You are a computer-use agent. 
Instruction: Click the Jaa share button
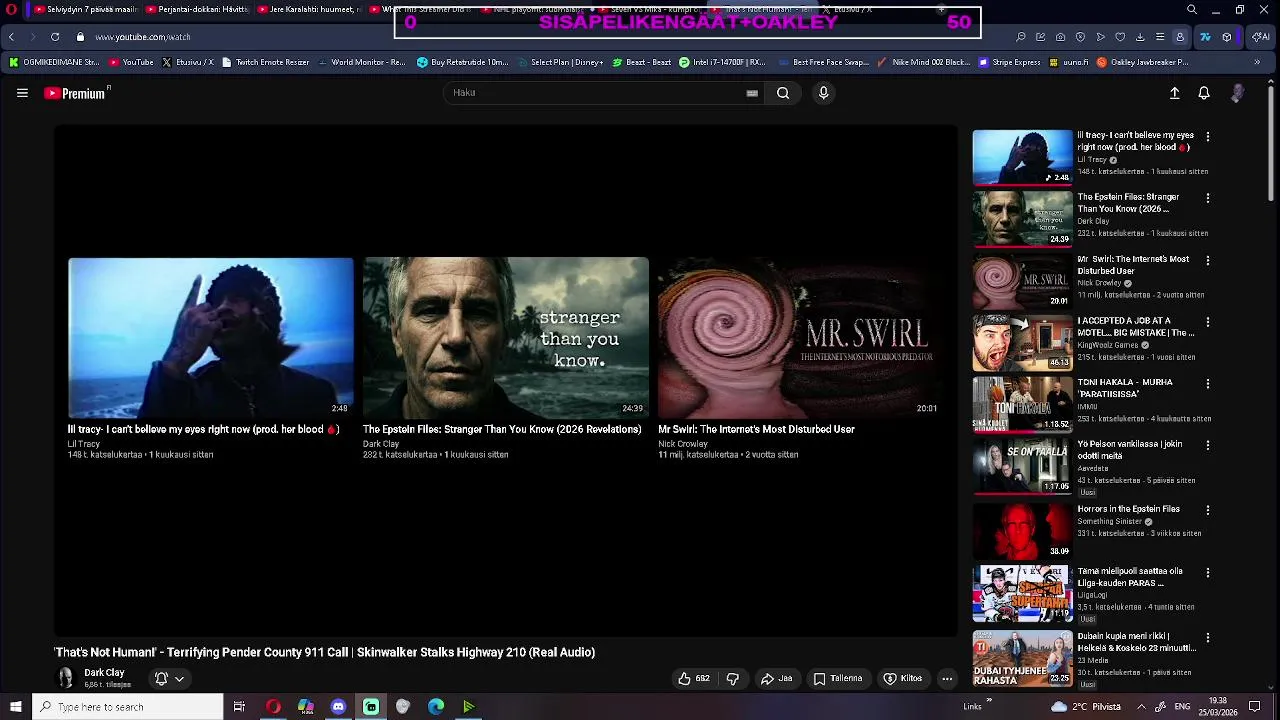tap(777, 678)
